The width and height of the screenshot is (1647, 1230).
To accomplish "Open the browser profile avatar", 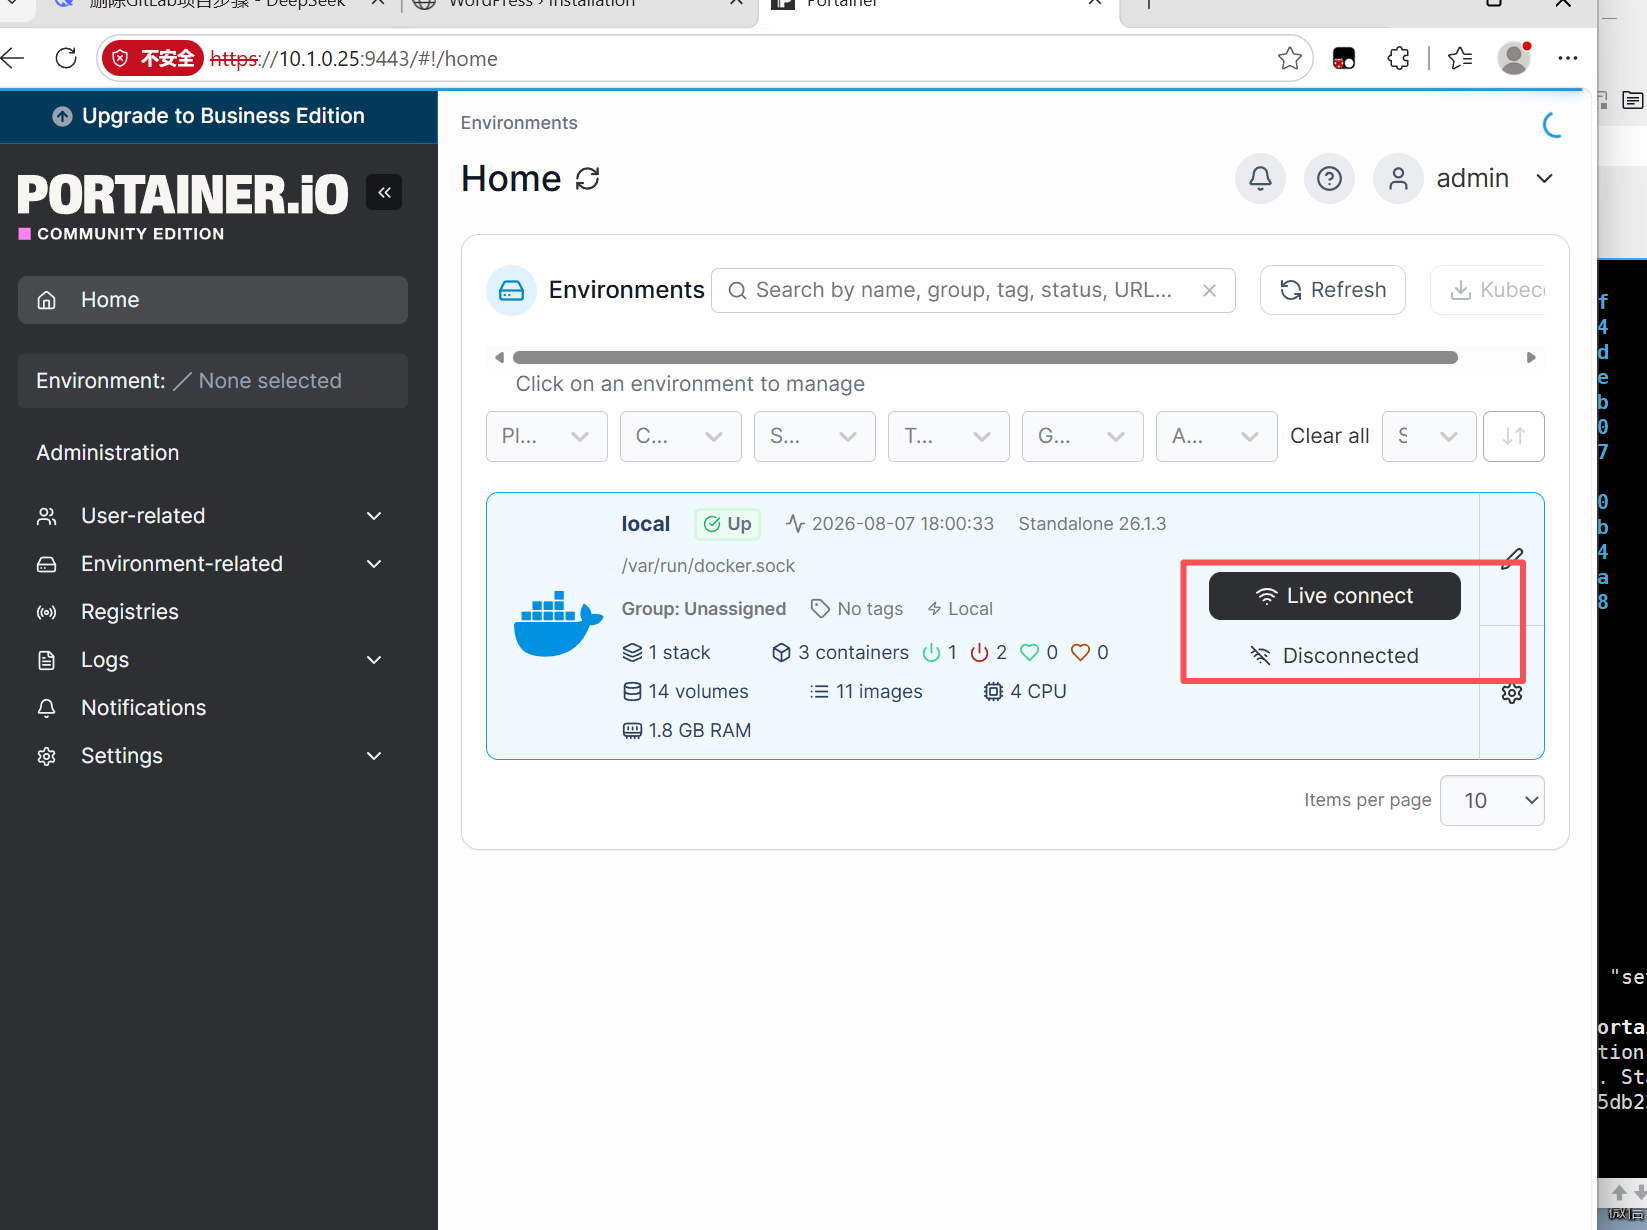I will 1514,58.
